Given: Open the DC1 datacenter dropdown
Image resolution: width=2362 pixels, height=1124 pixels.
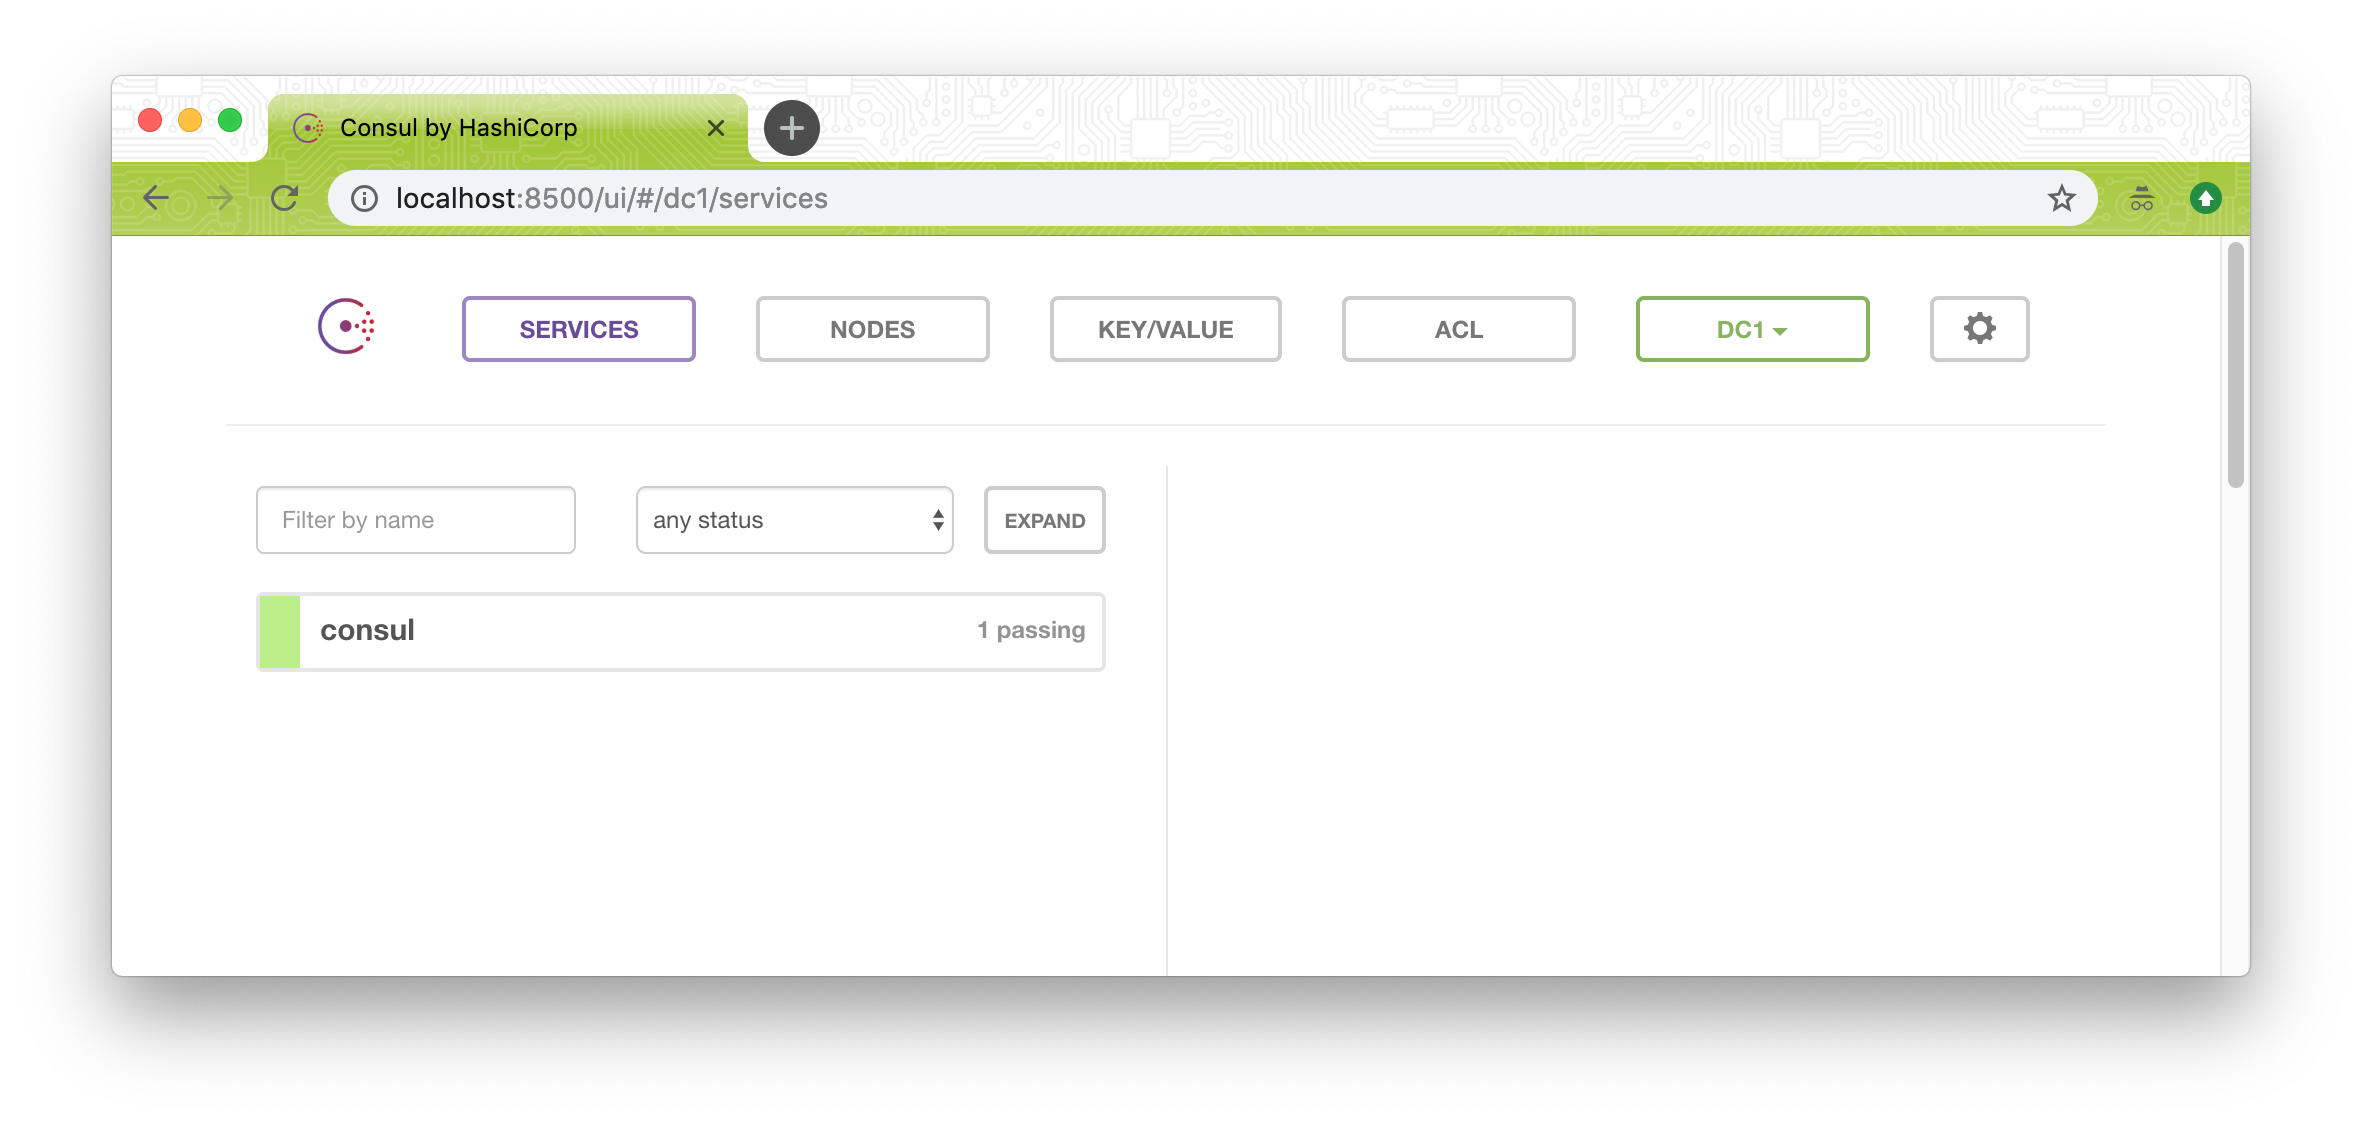Looking at the screenshot, I should pos(1751,329).
